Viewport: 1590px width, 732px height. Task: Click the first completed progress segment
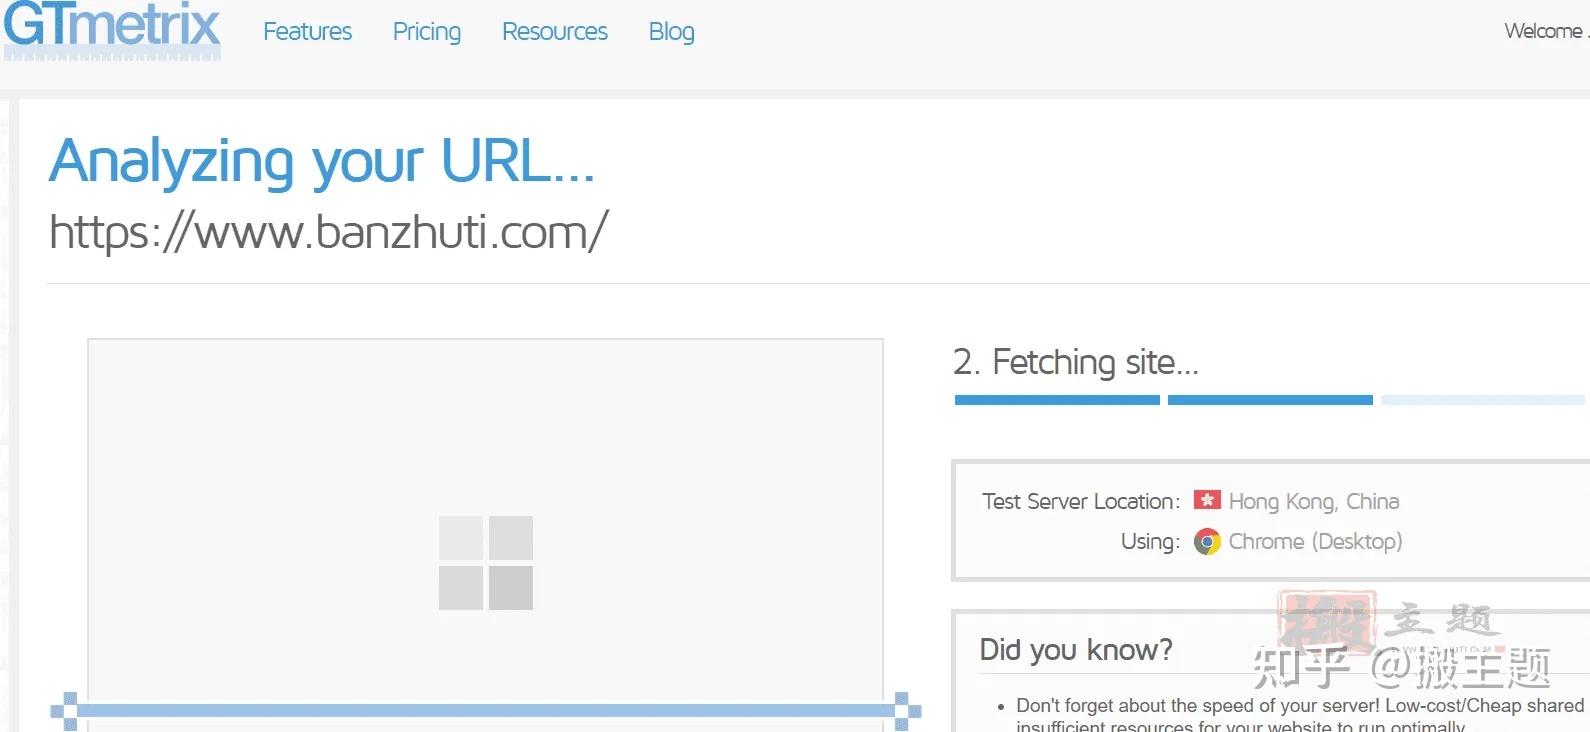1057,400
